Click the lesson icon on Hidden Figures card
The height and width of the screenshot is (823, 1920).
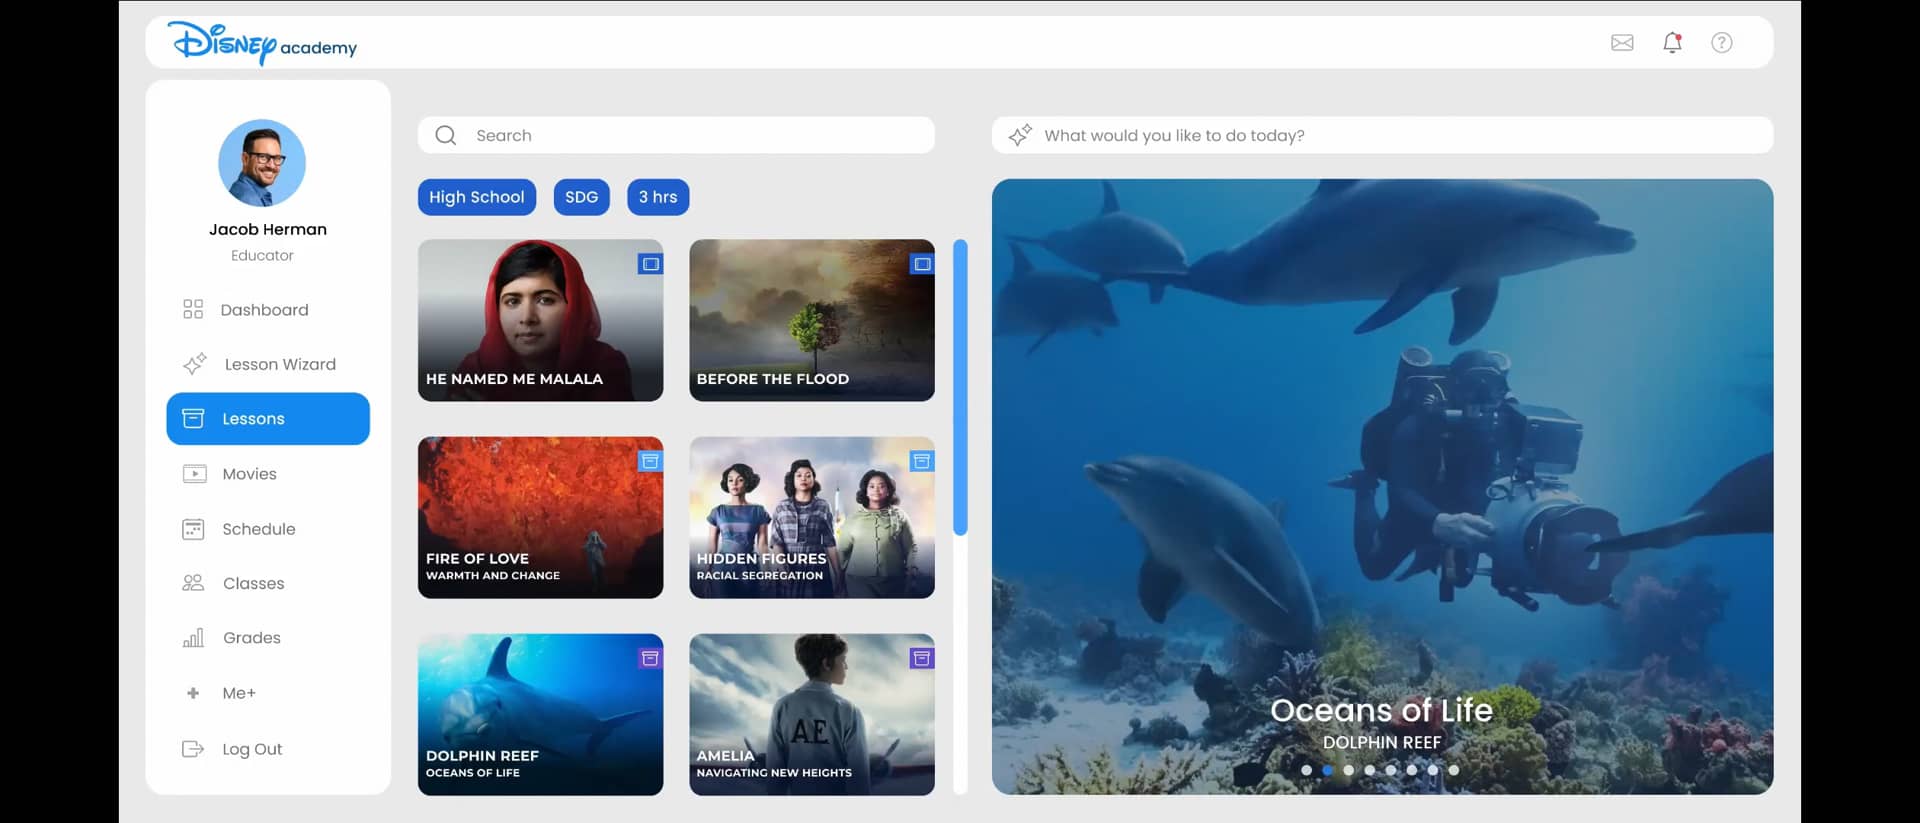coord(922,461)
